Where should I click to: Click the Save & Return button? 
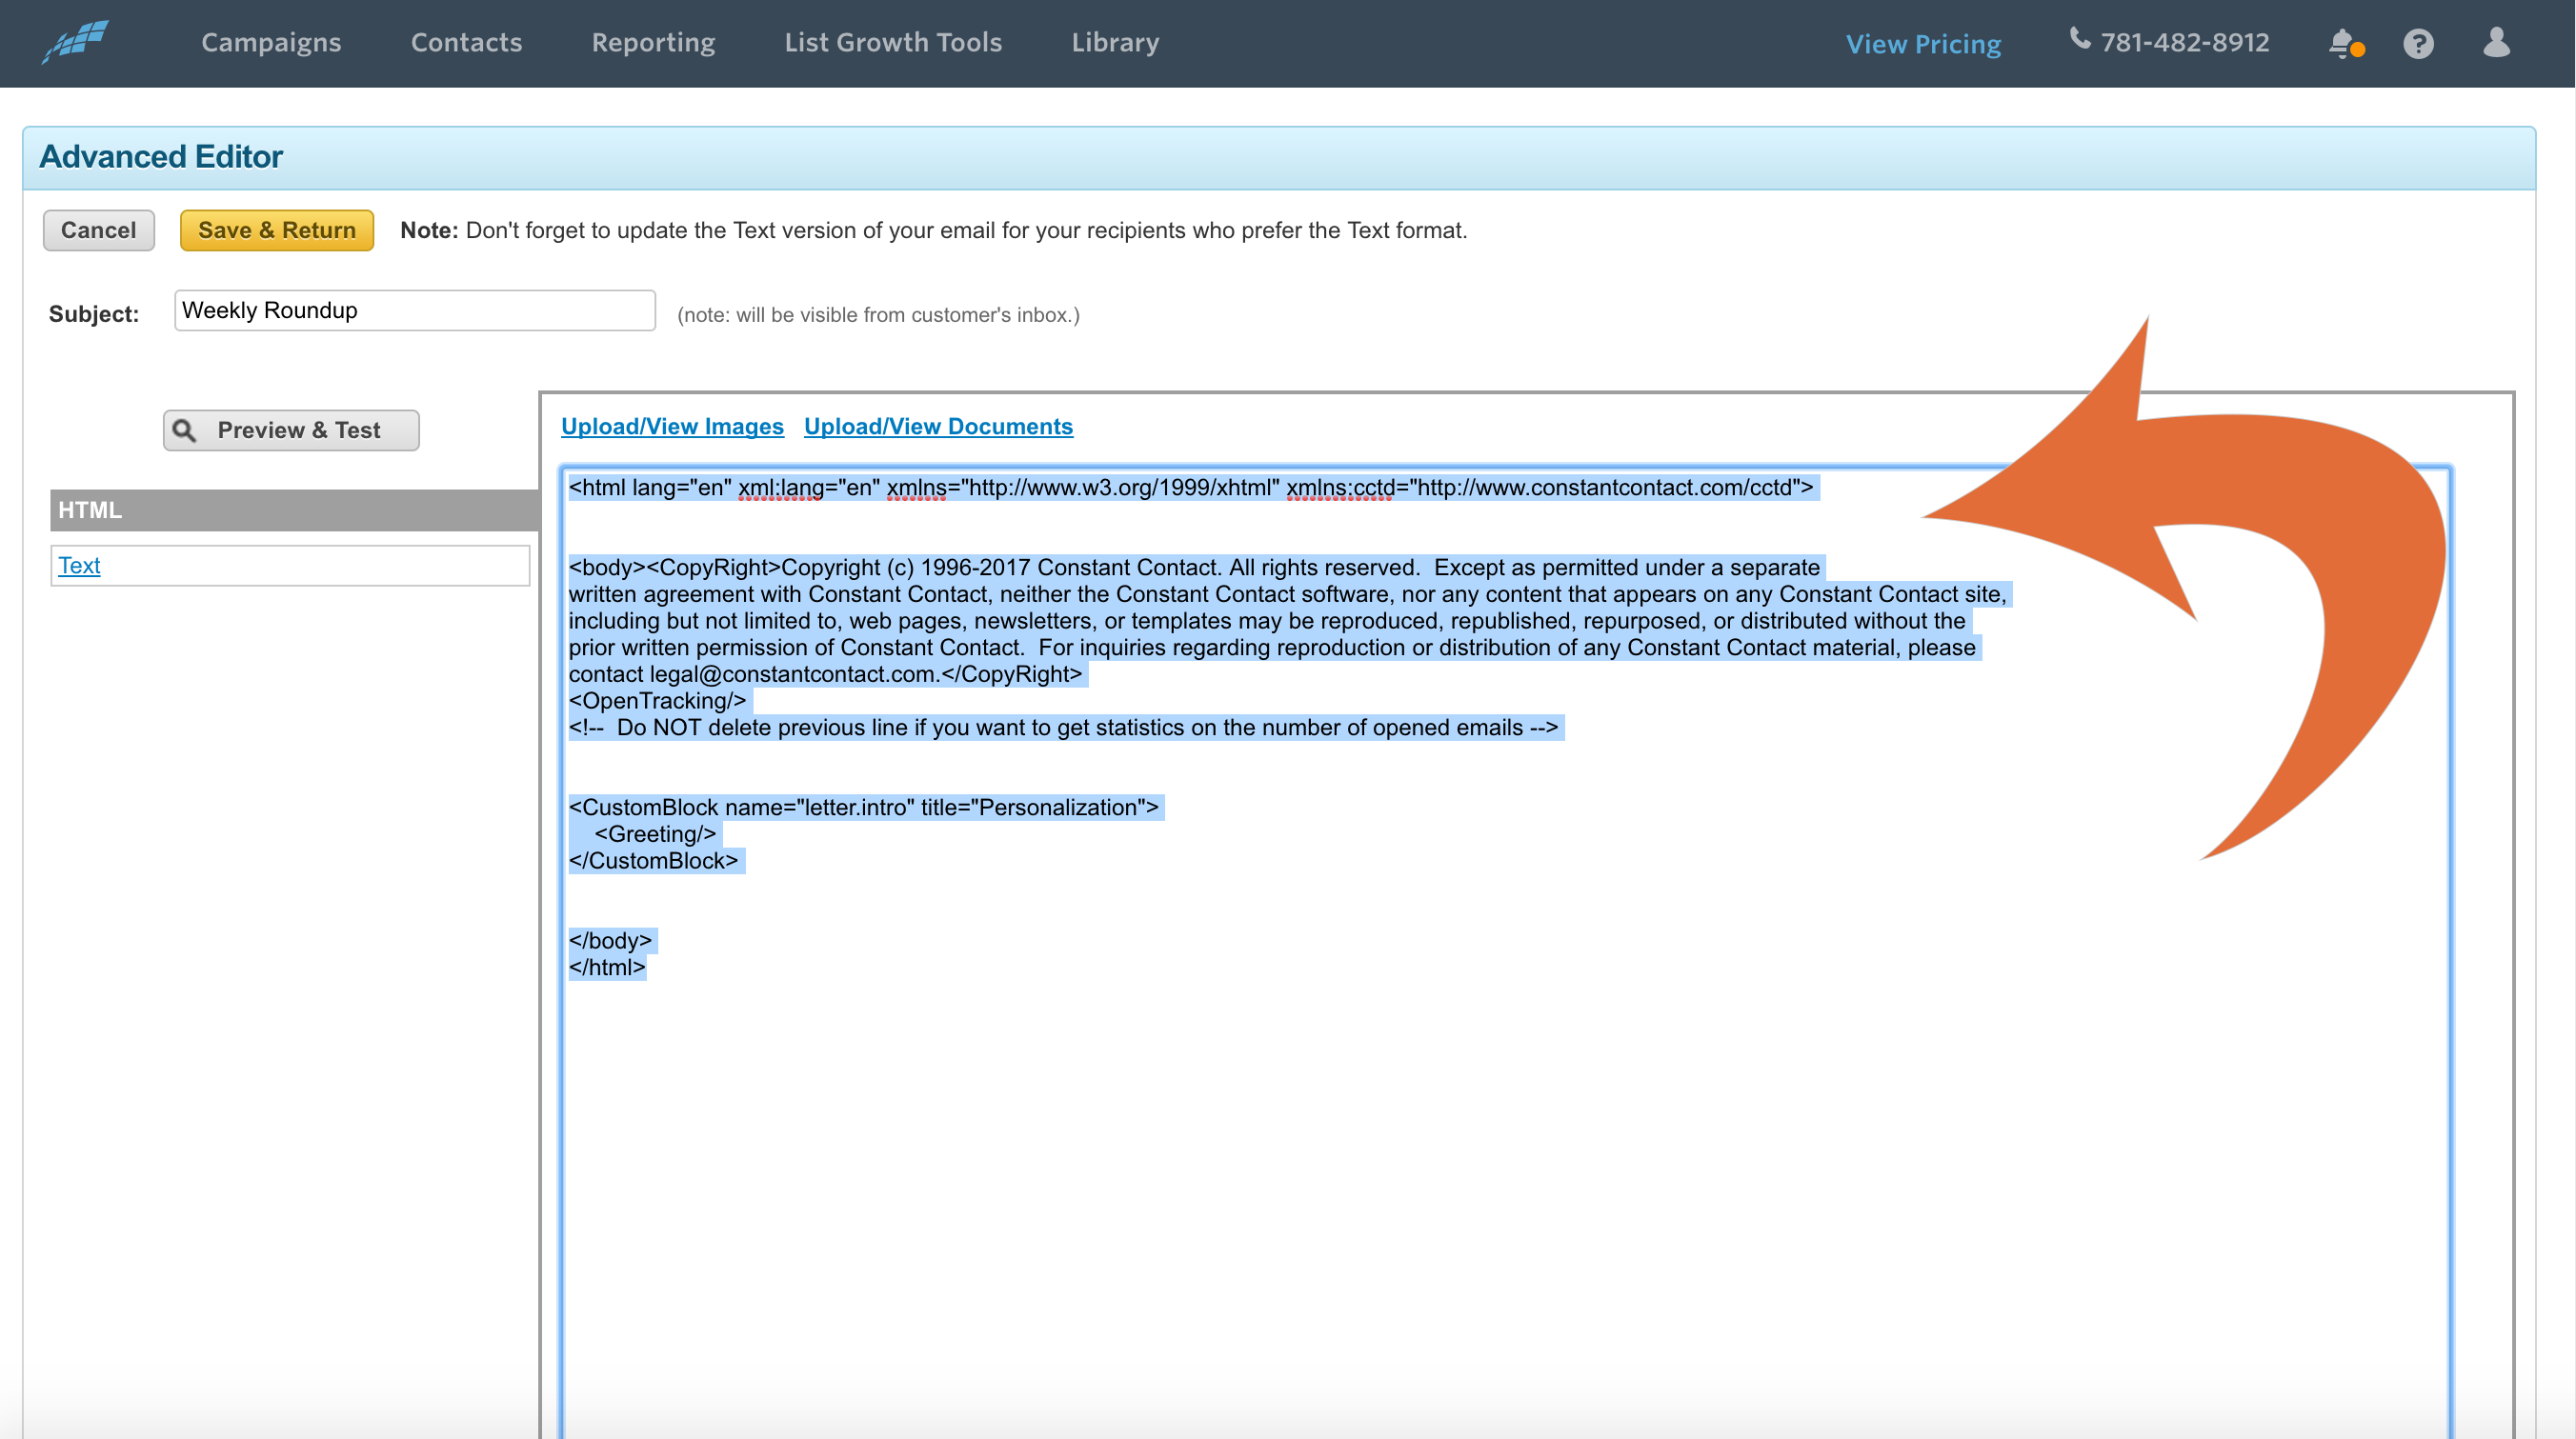277,230
